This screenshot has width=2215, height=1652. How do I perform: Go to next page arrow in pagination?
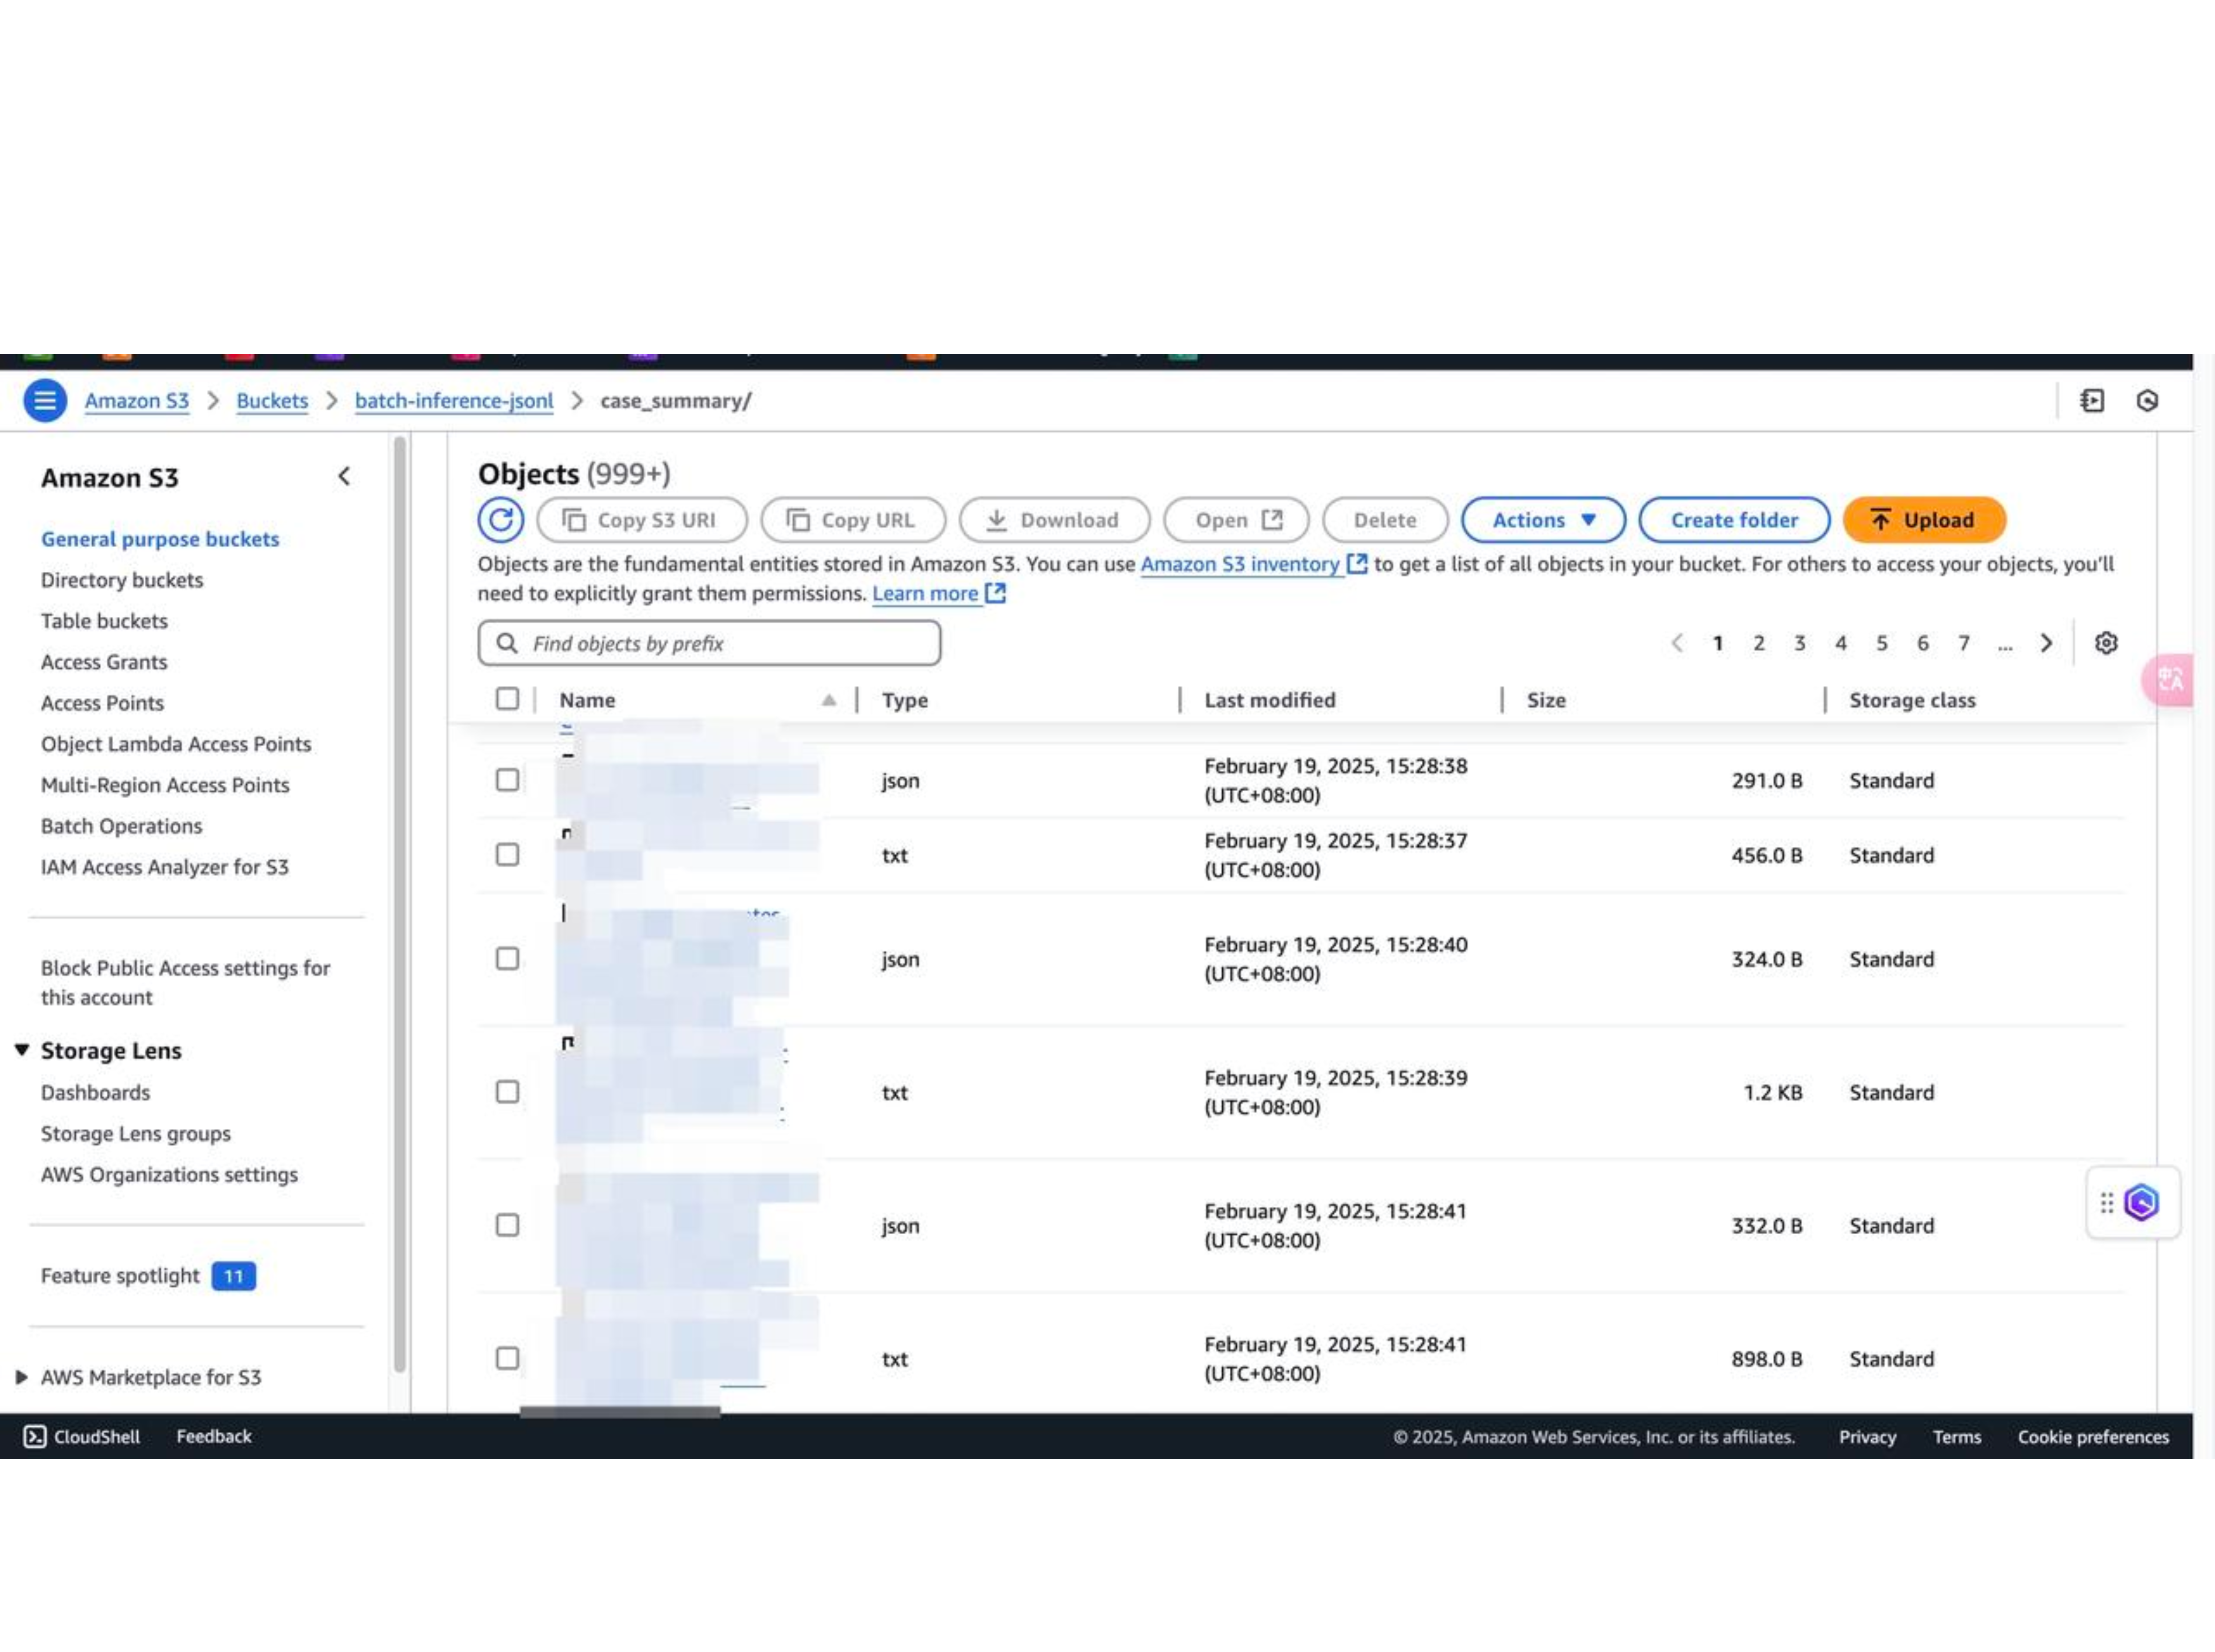click(2046, 643)
